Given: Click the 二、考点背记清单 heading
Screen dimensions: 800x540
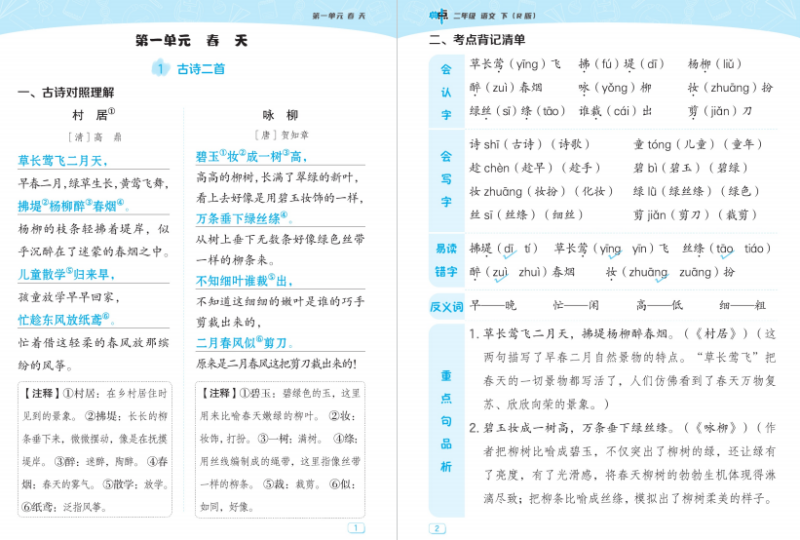Looking at the screenshot, I should [477, 40].
